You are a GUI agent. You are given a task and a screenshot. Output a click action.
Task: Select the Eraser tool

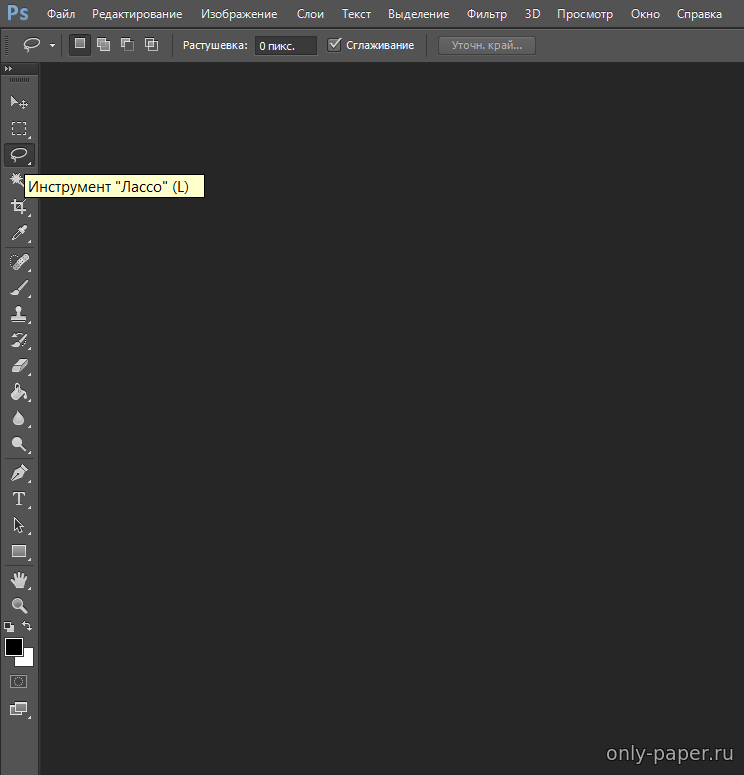[x=19, y=366]
